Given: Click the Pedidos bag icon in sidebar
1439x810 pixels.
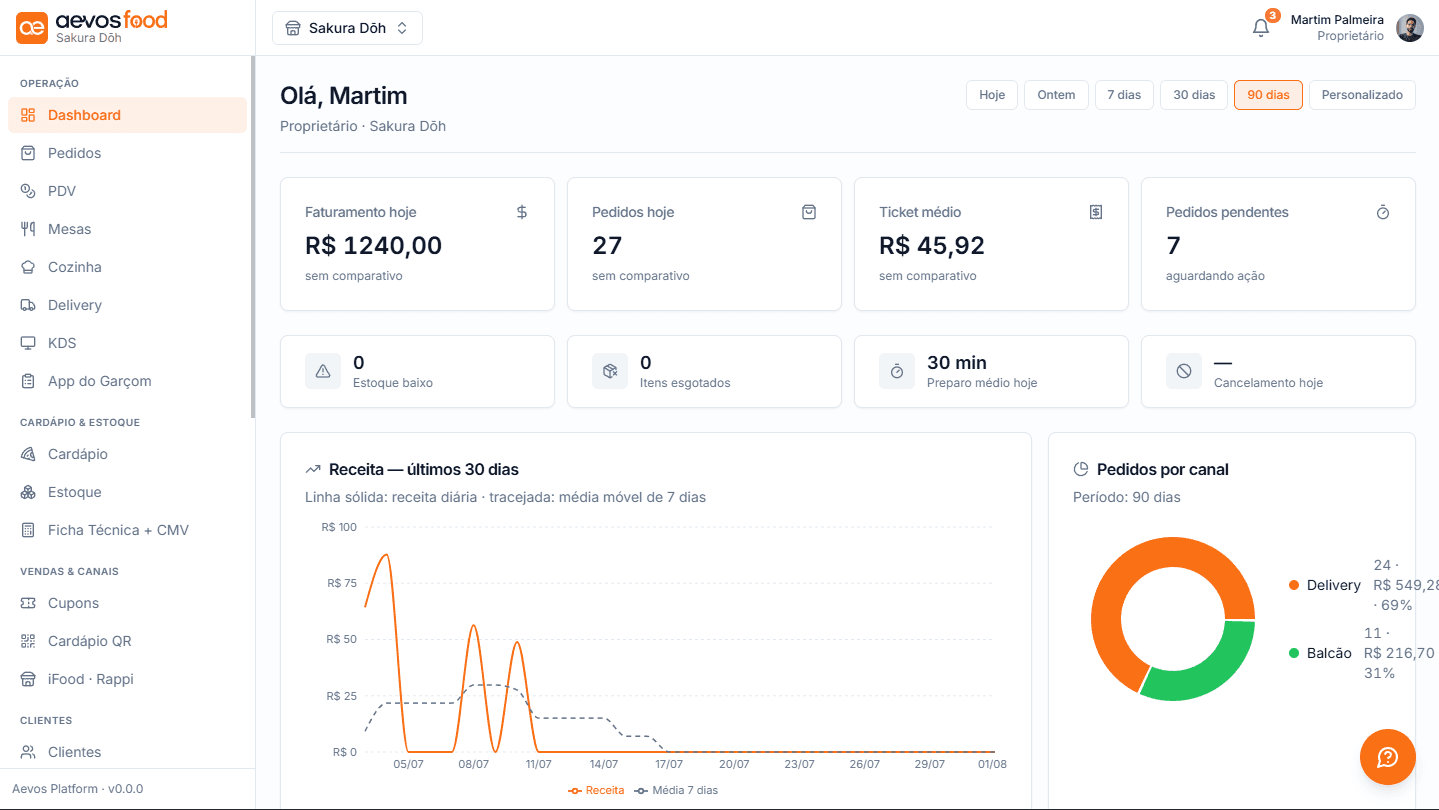Looking at the screenshot, I should click(28, 153).
